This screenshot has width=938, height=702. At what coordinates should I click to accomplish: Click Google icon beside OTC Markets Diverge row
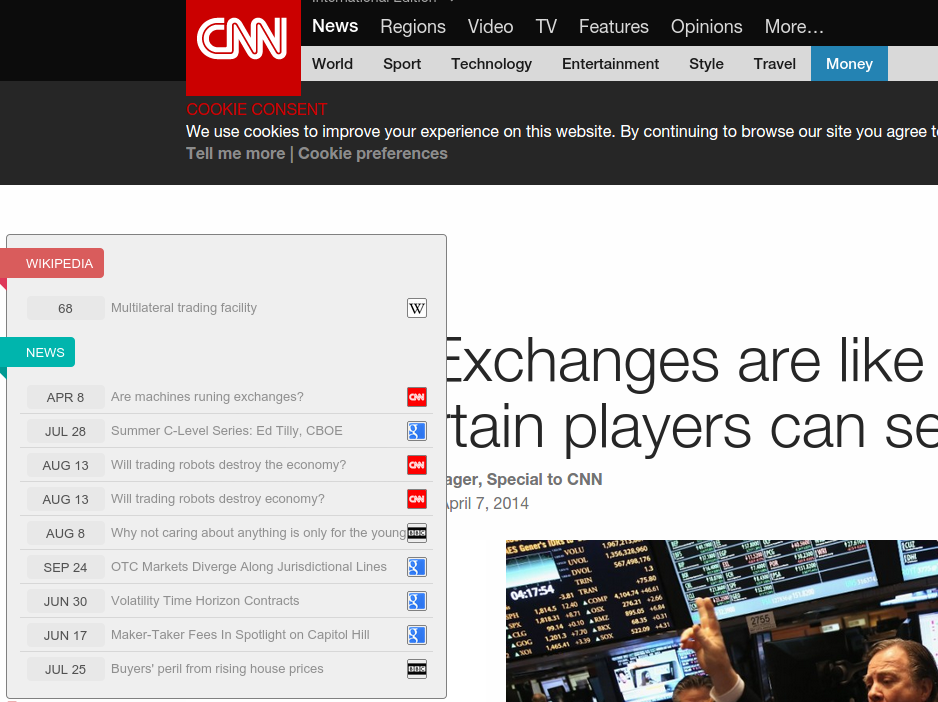(x=417, y=567)
